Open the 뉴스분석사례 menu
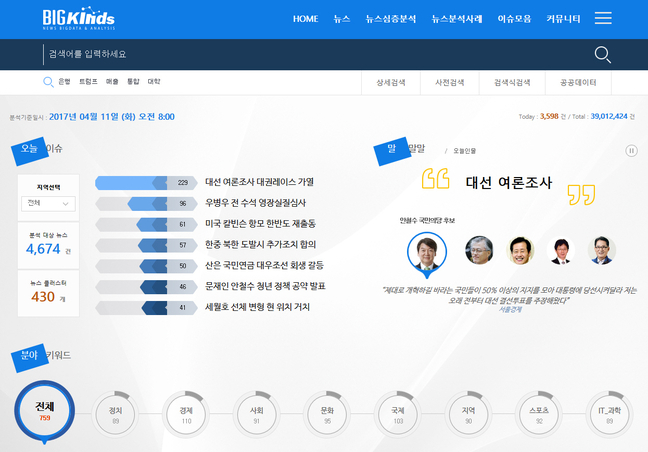The width and height of the screenshot is (648, 452). (457, 19)
